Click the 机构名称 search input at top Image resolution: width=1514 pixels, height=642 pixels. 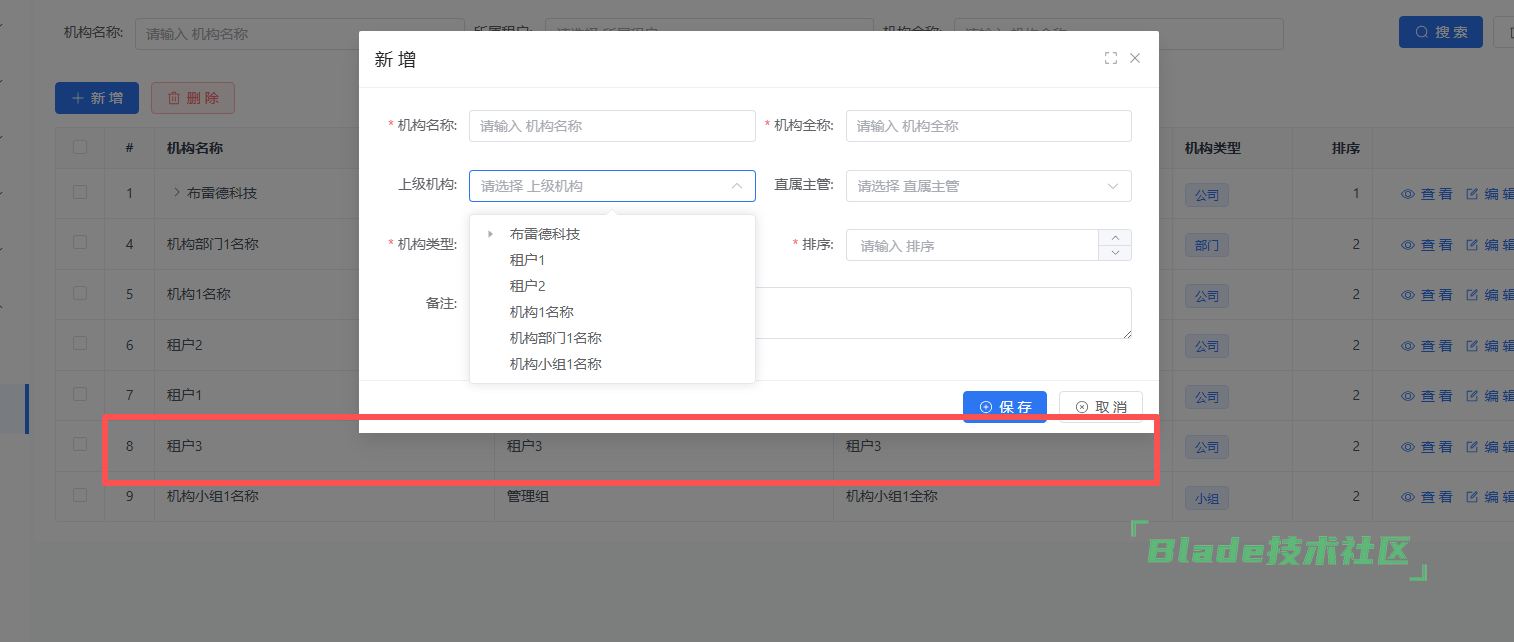(300, 33)
